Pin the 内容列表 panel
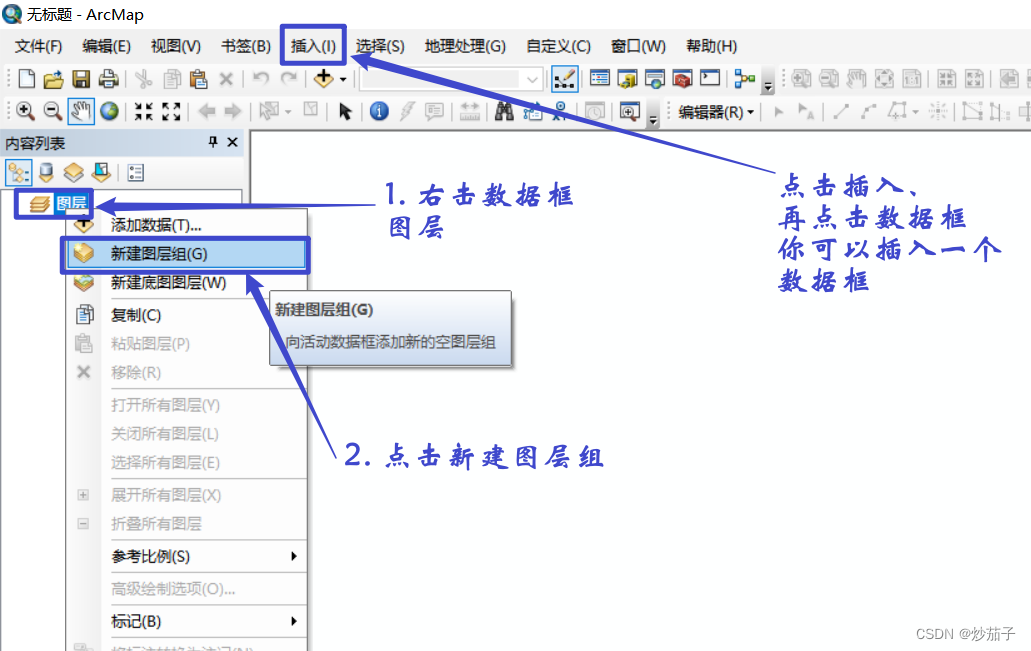1031x651 pixels. (213, 141)
